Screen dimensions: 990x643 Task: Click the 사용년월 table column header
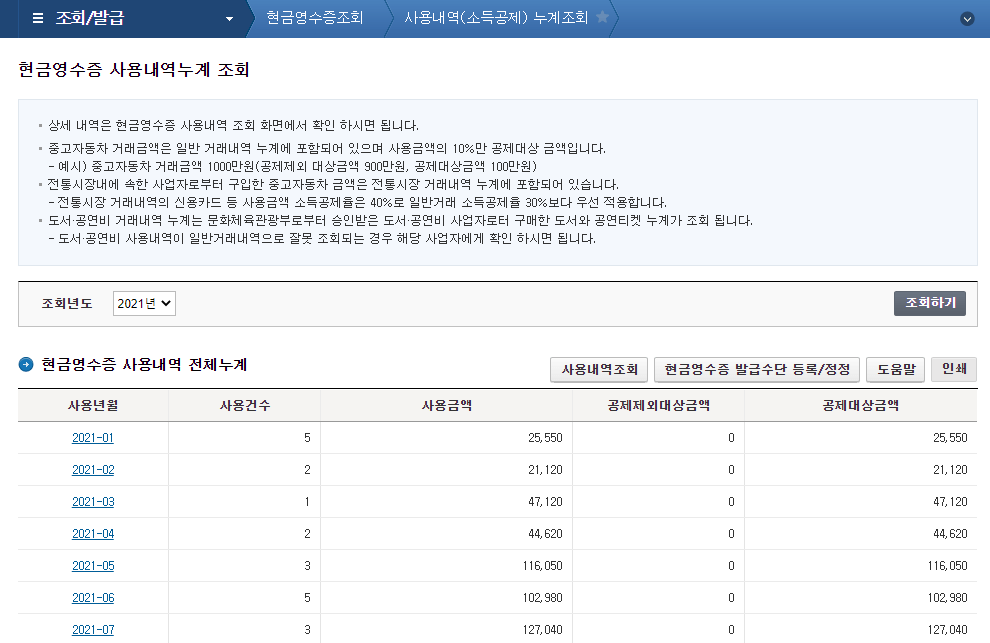pyautogui.click(x=92, y=404)
